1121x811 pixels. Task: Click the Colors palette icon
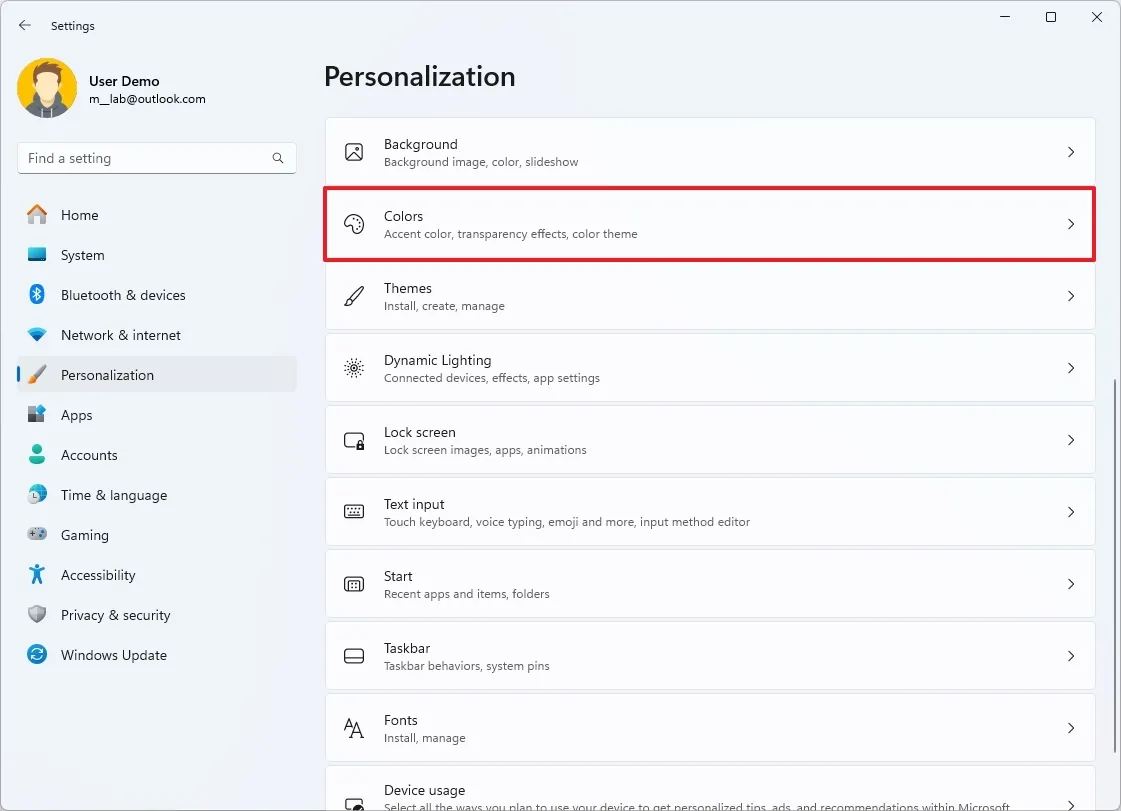pyautogui.click(x=354, y=224)
